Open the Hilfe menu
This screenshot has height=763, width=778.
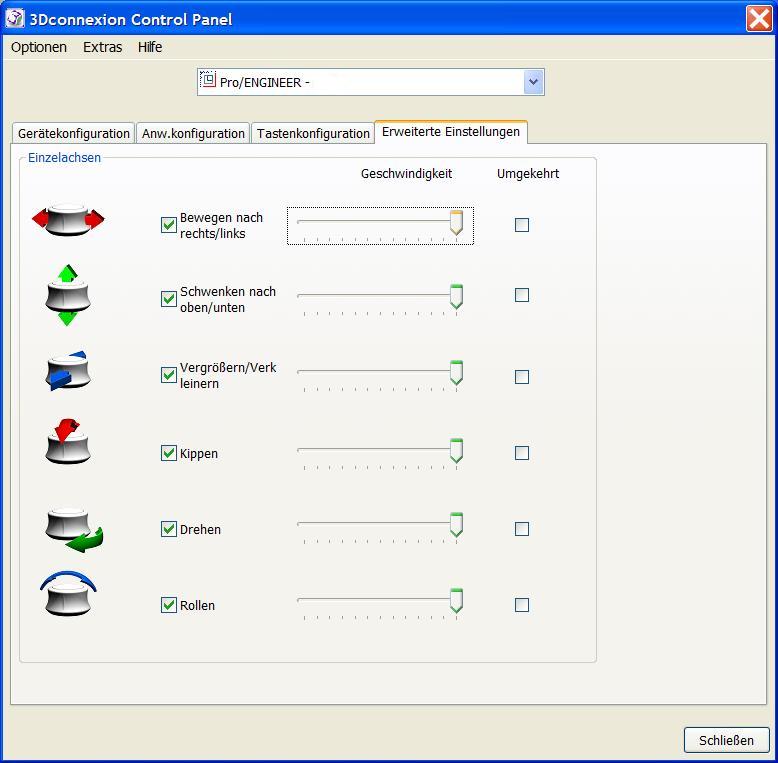(x=150, y=47)
